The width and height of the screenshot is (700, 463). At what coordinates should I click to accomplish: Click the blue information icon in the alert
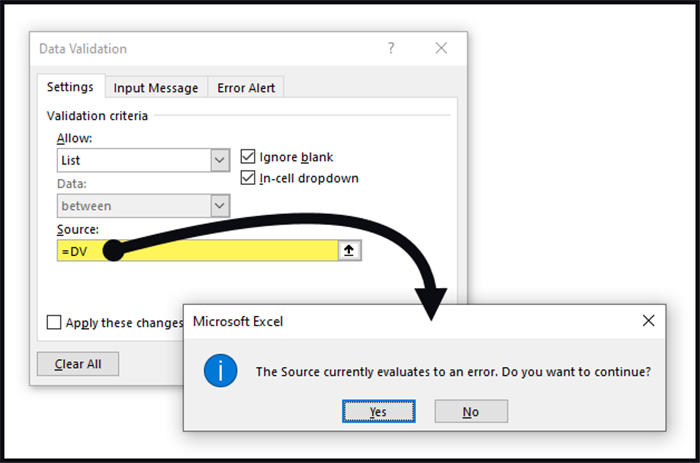(220, 371)
